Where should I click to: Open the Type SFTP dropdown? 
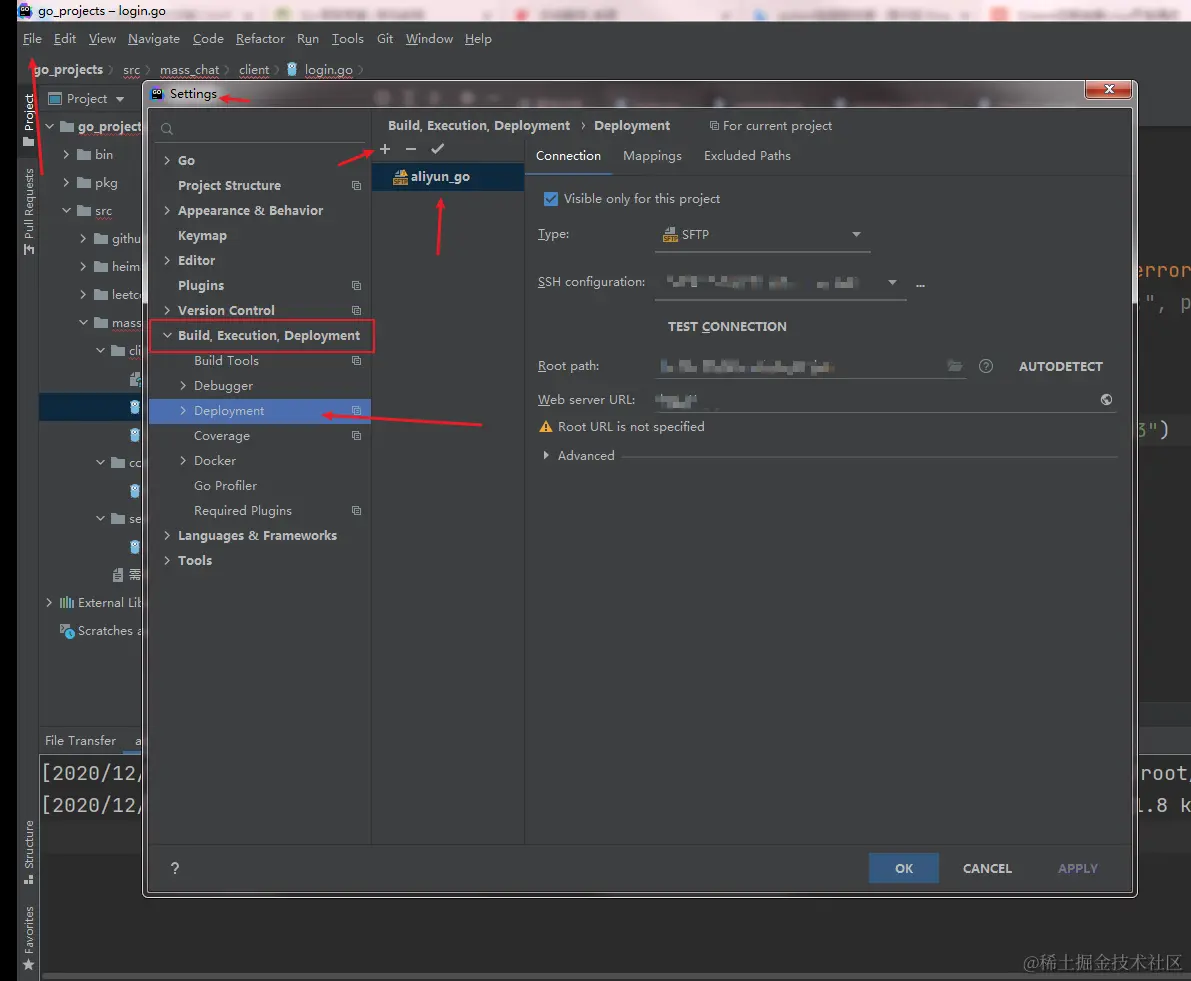coord(762,235)
